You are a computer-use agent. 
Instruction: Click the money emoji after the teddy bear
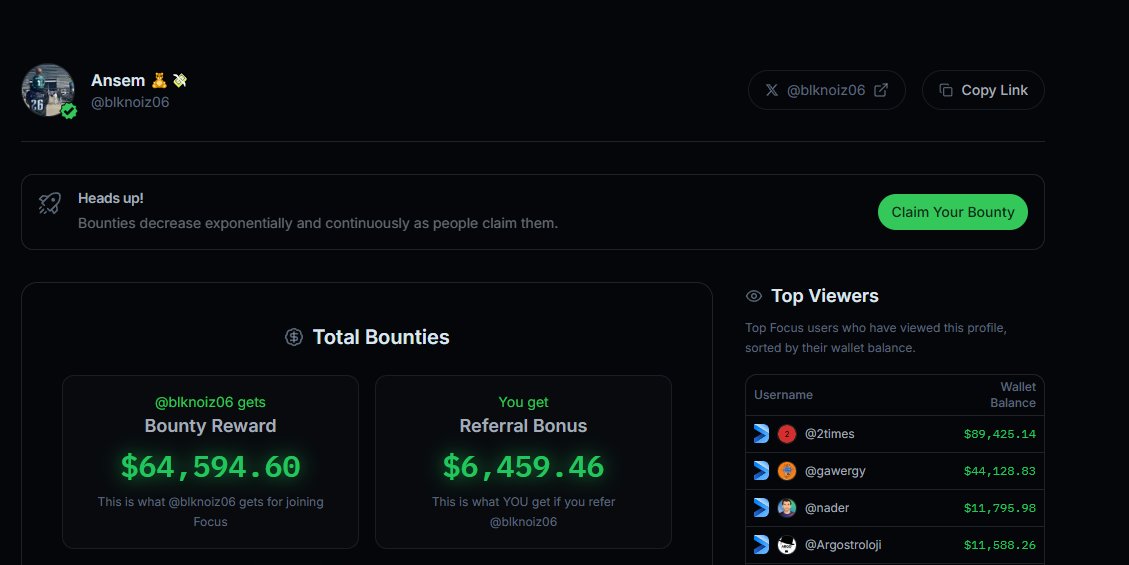(180, 80)
